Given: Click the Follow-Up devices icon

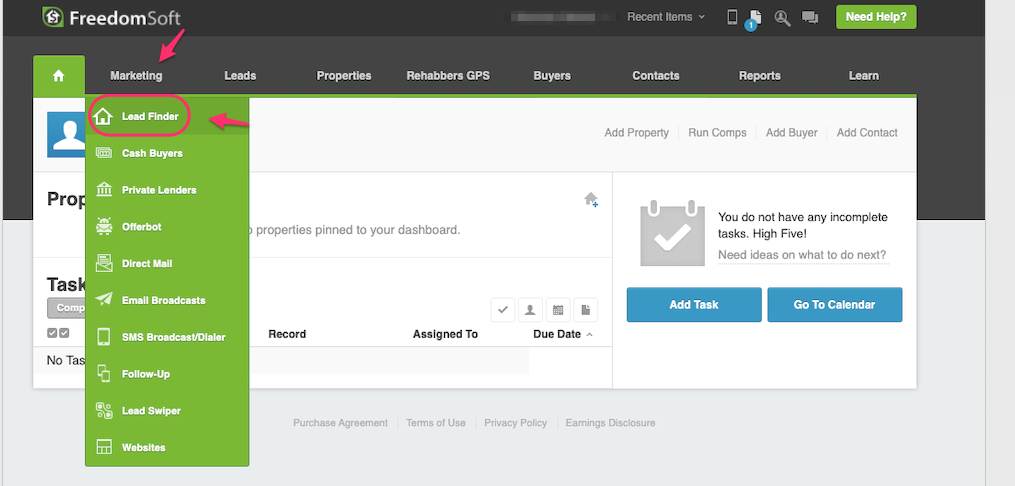Looking at the screenshot, I should (x=104, y=374).
